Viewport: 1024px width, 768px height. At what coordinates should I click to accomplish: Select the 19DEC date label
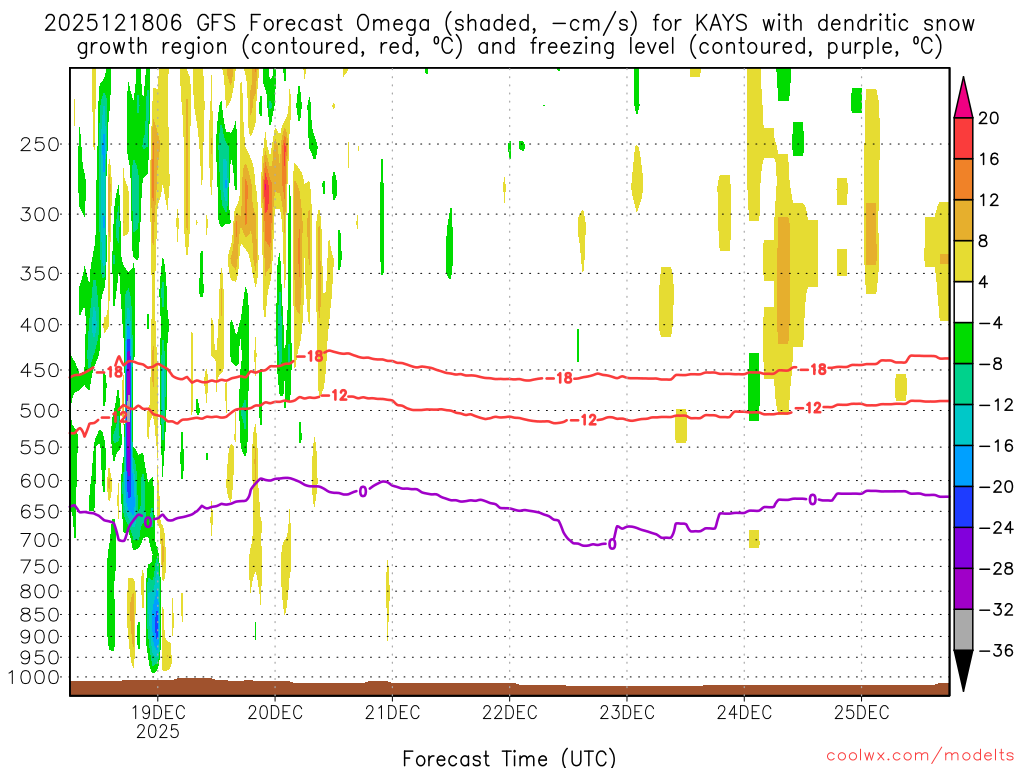[157, 712]
